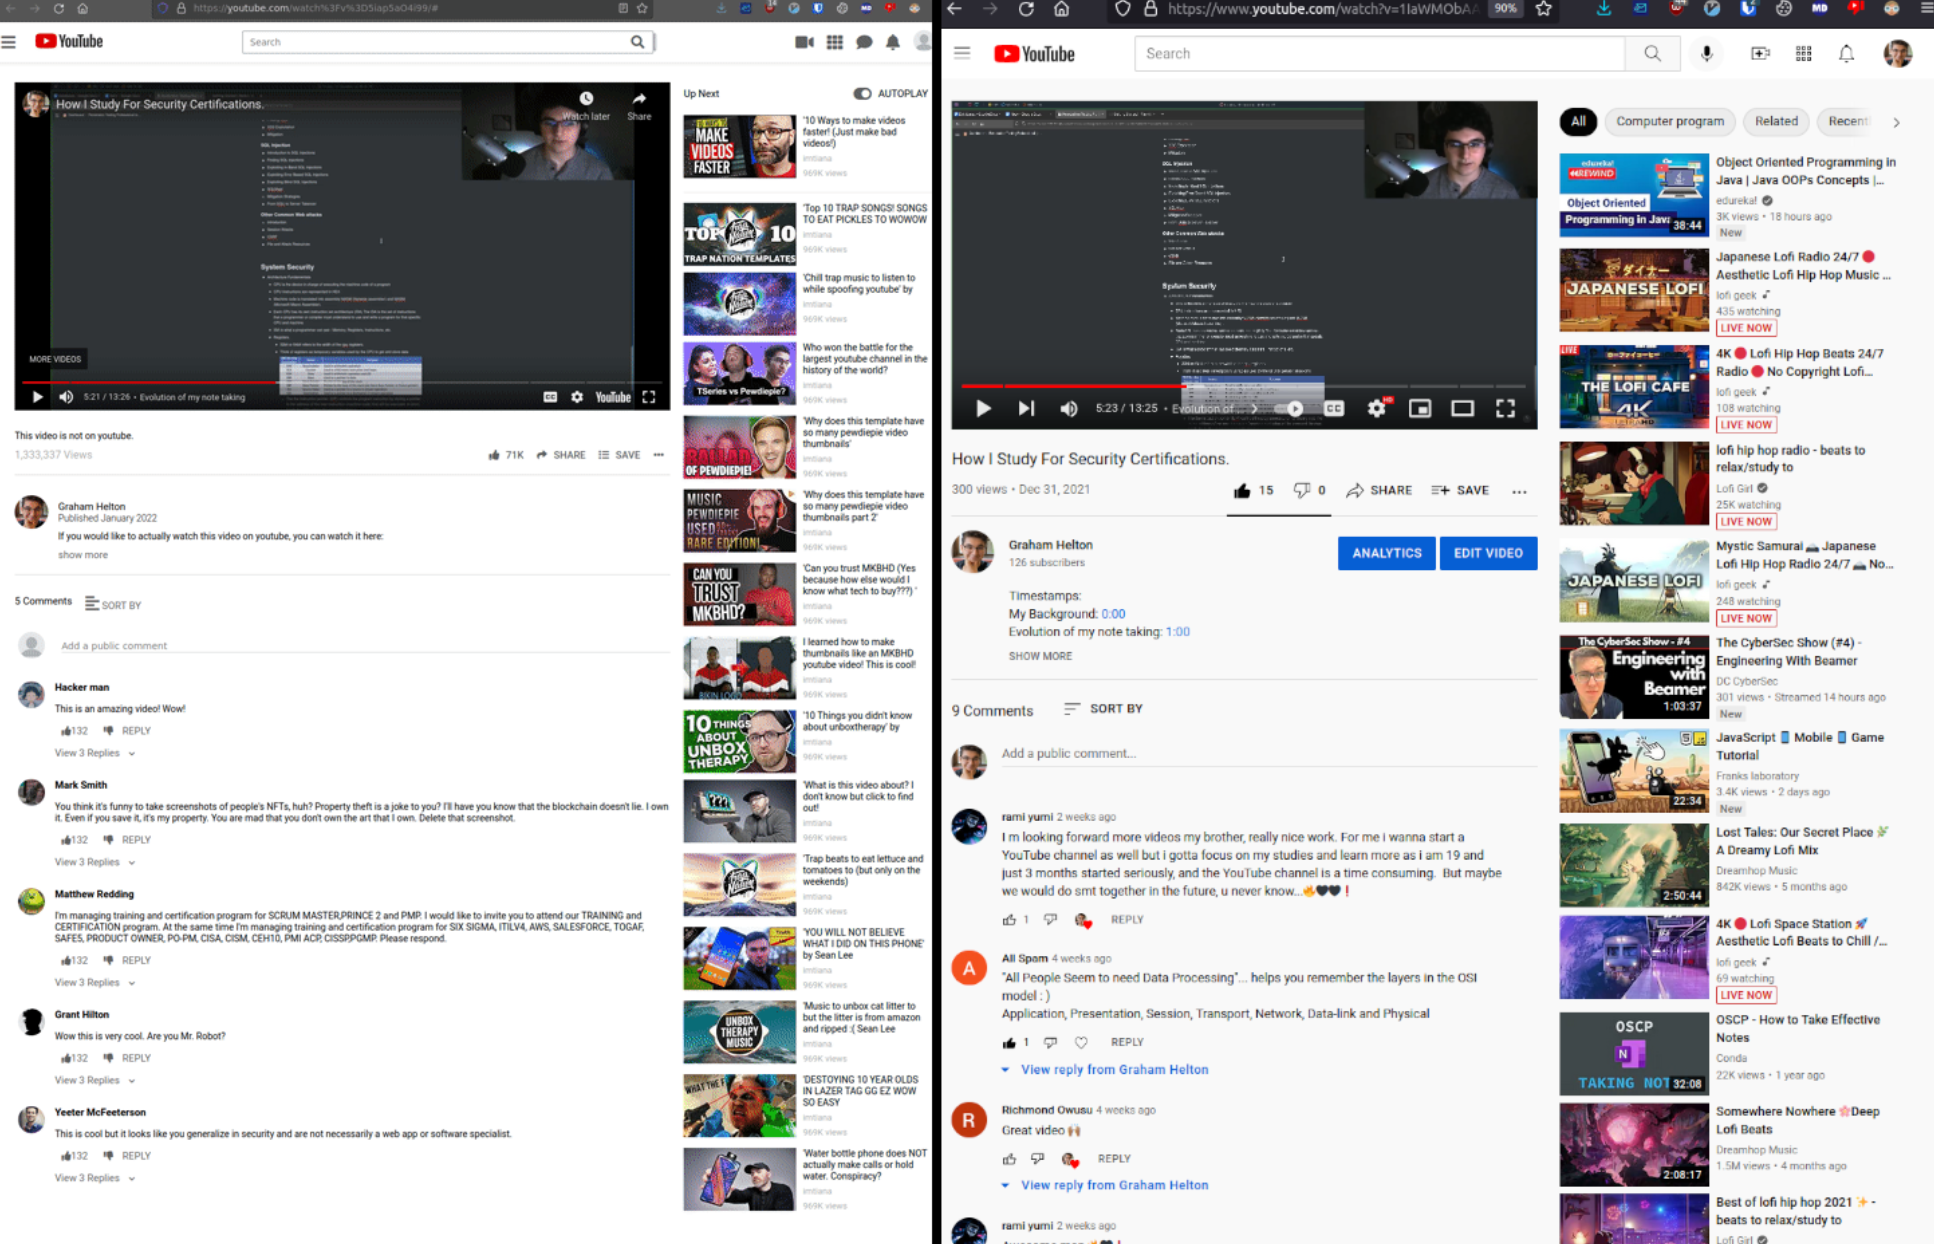Click the create video camera-plus icon
The height and width of the screenshot is (1244, 1934).
(1760, 54)
